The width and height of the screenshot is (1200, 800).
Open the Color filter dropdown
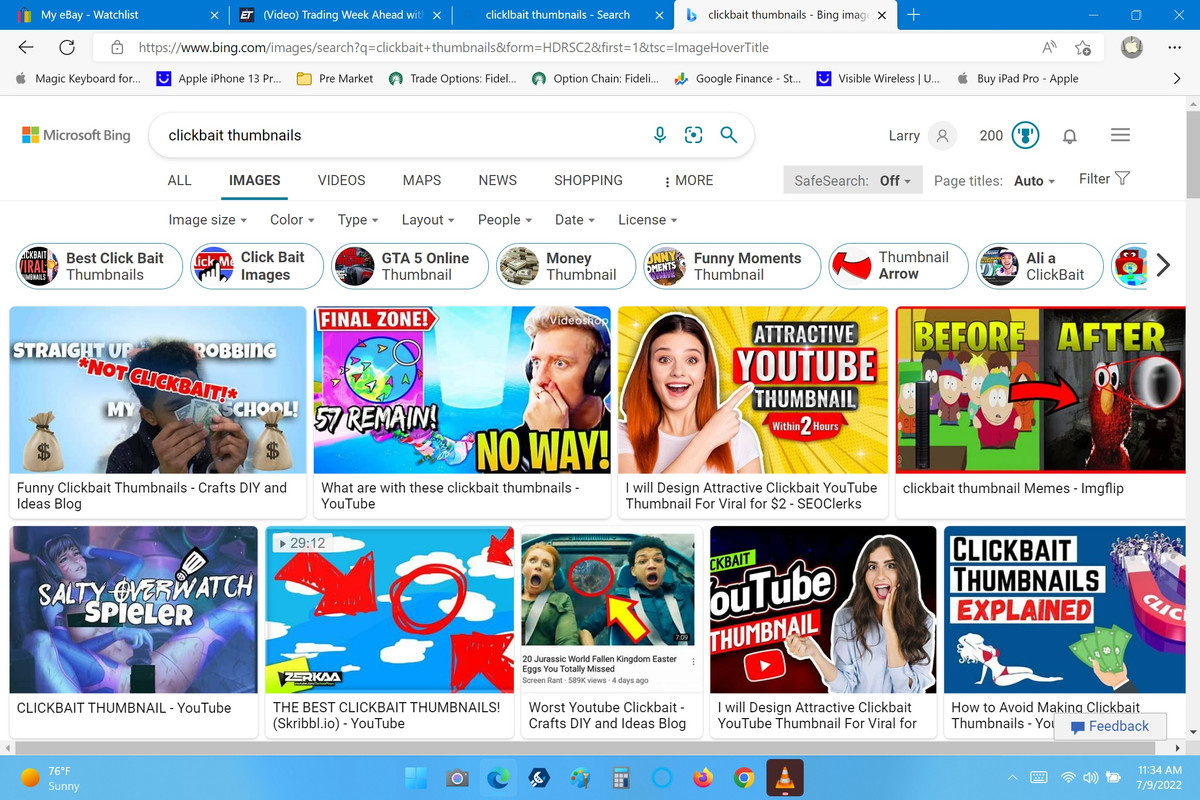click(292, 220)
